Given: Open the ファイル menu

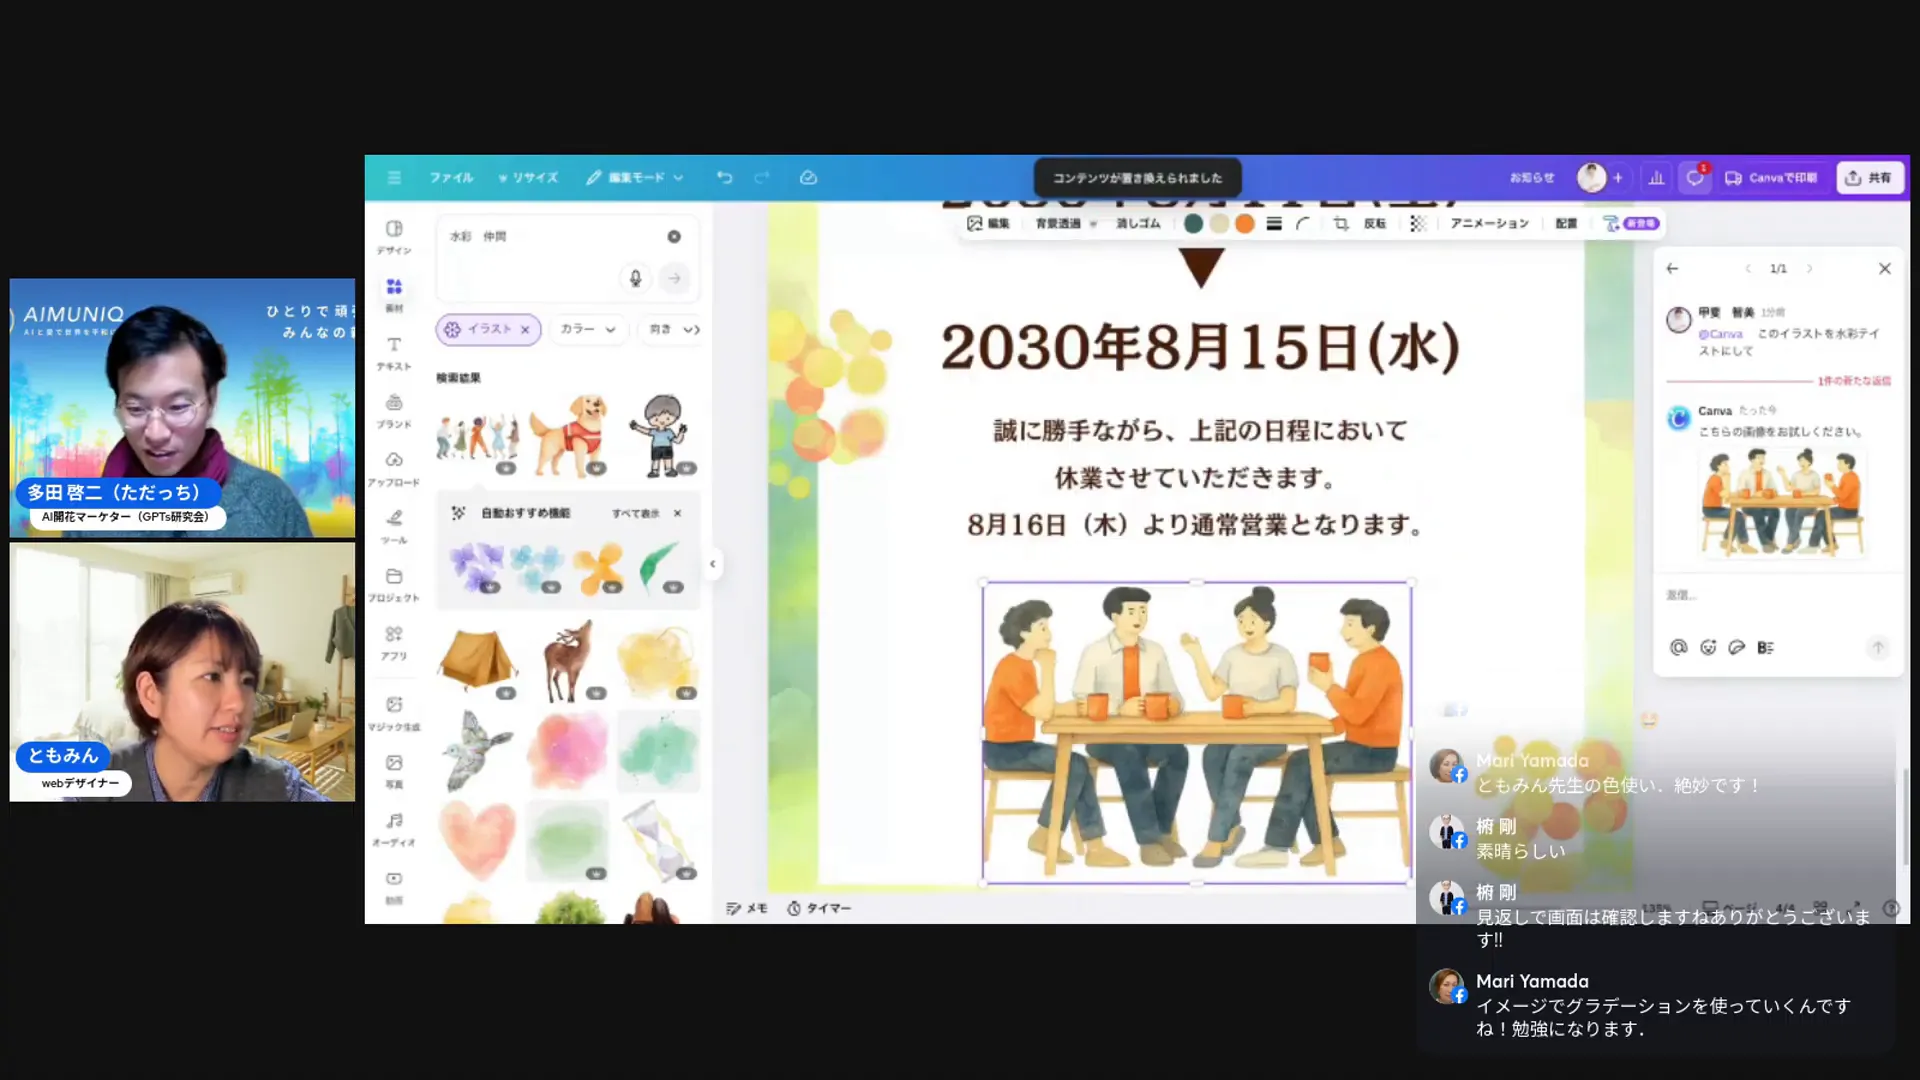Looking at the screenshot, I should [x=451, y=177].
